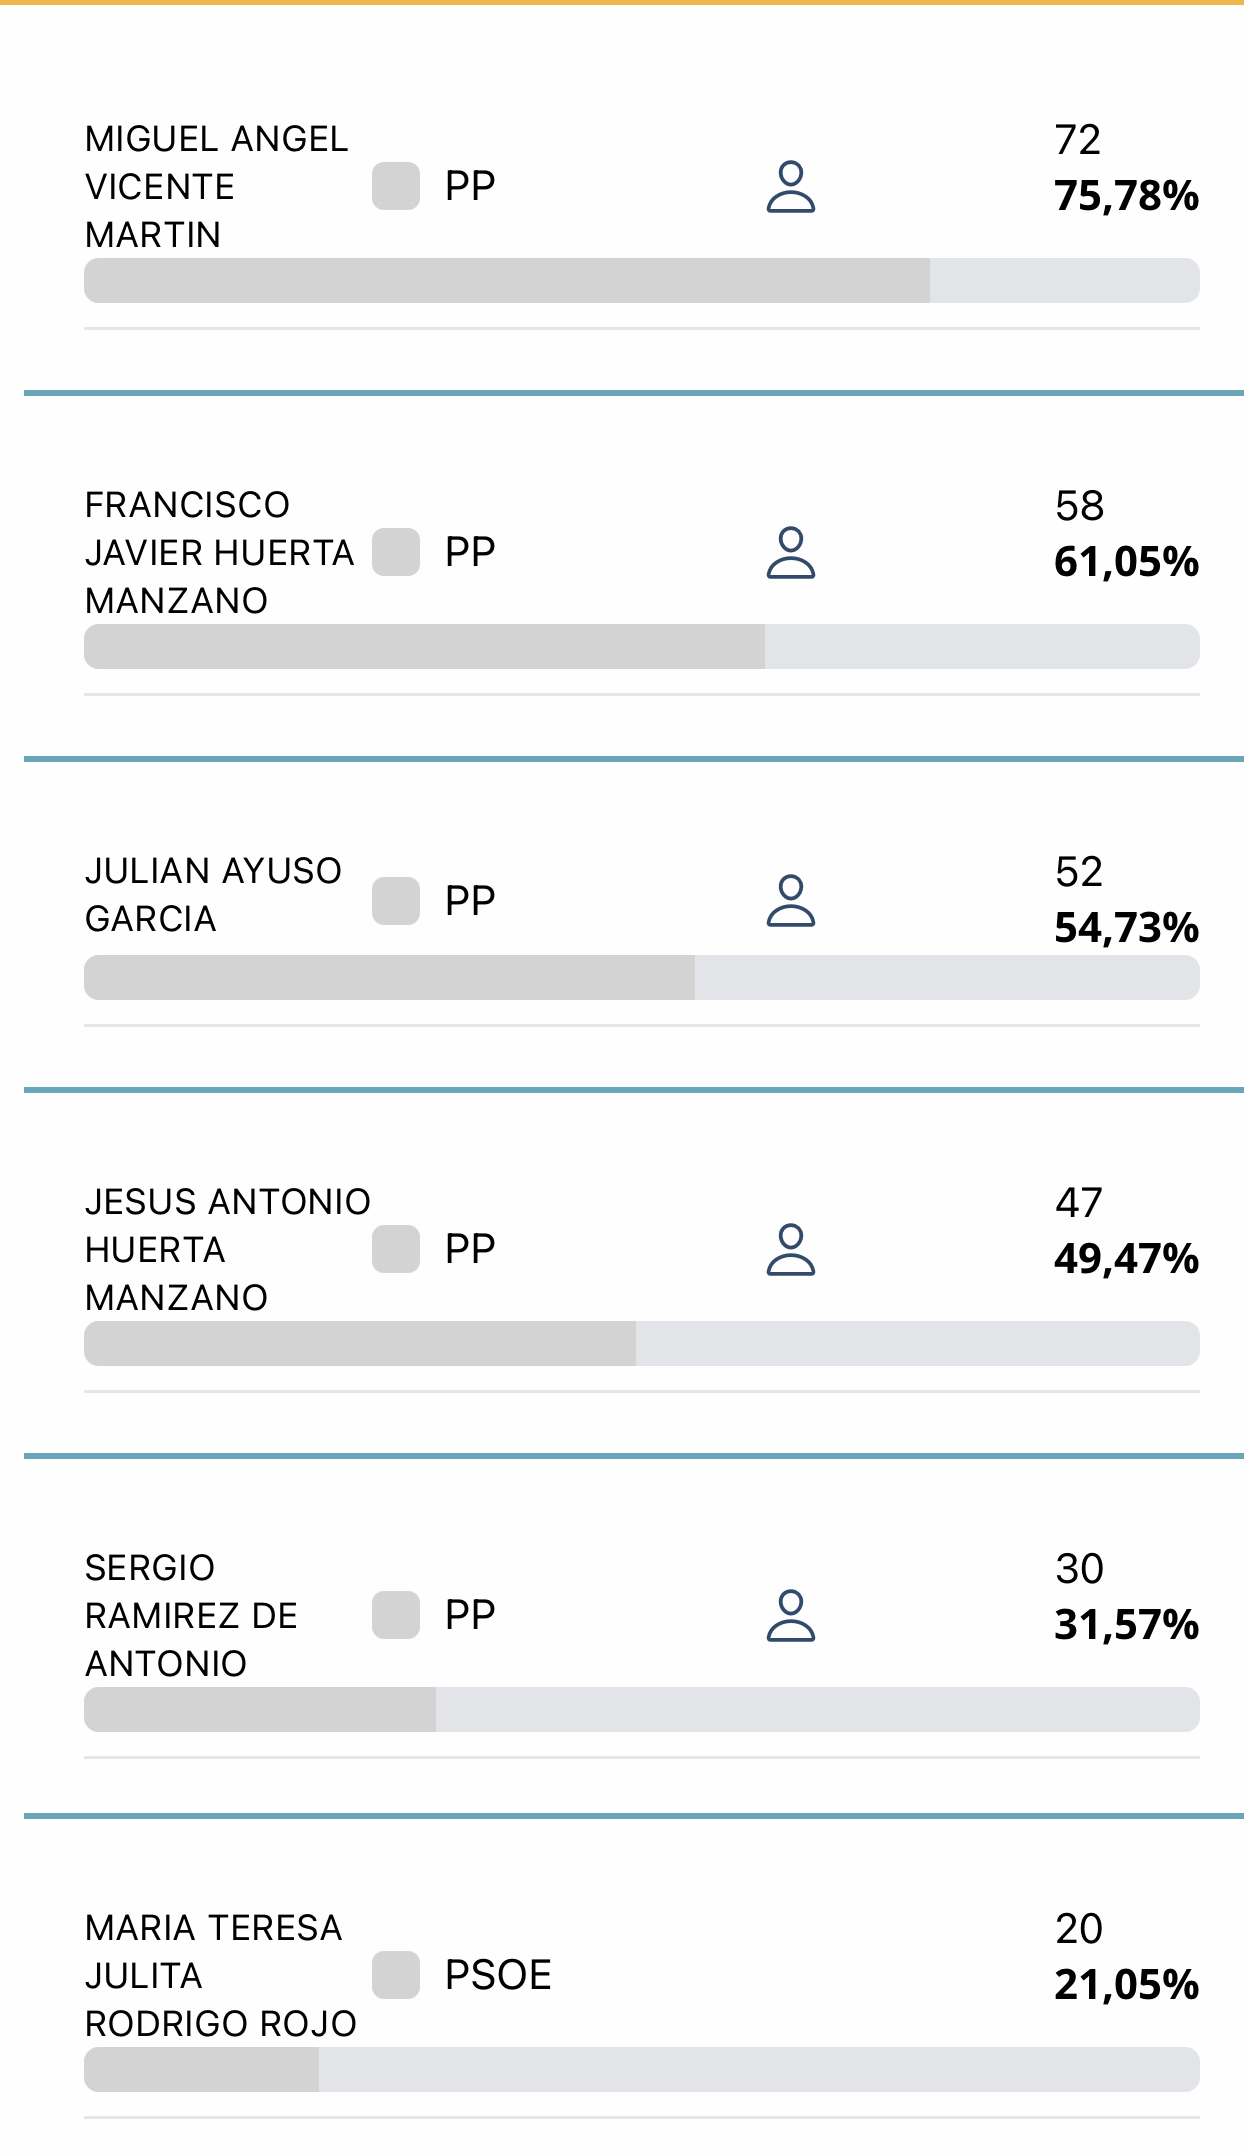Viewport: 1244px width, 2154px height.
Task: Click the PSOE party label
Action: [498, 1975]
